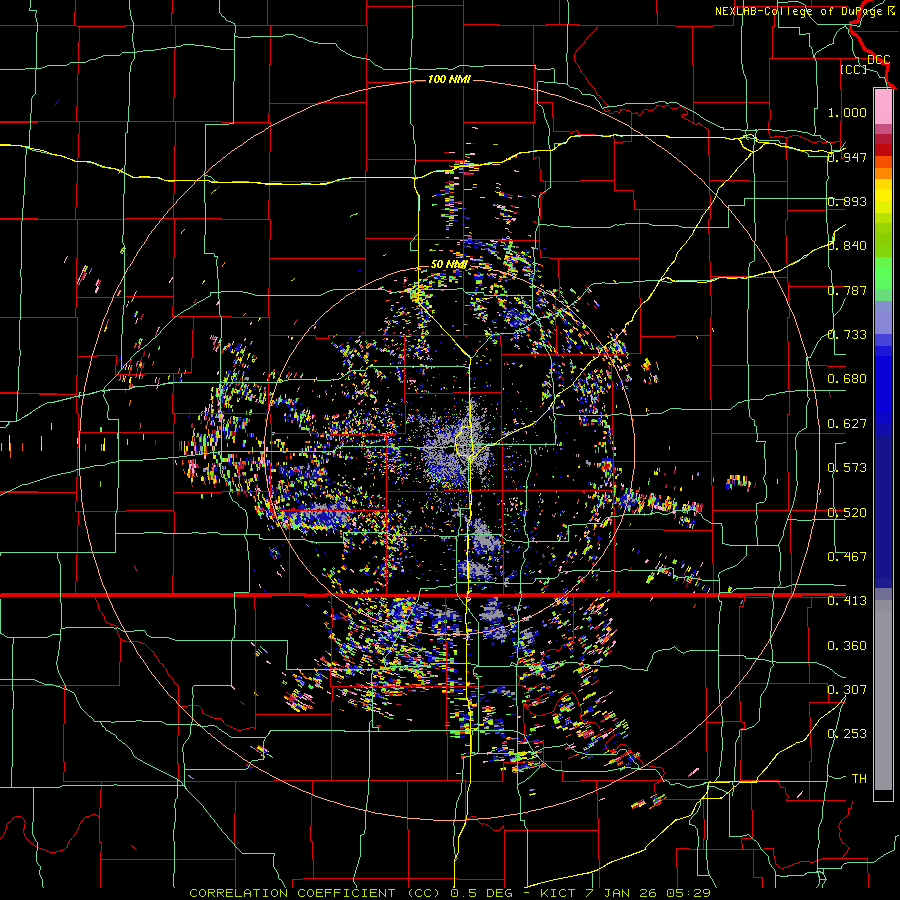Pick the red band on the color scale
The image size is (900, 900).
click(x=883, y=150)
